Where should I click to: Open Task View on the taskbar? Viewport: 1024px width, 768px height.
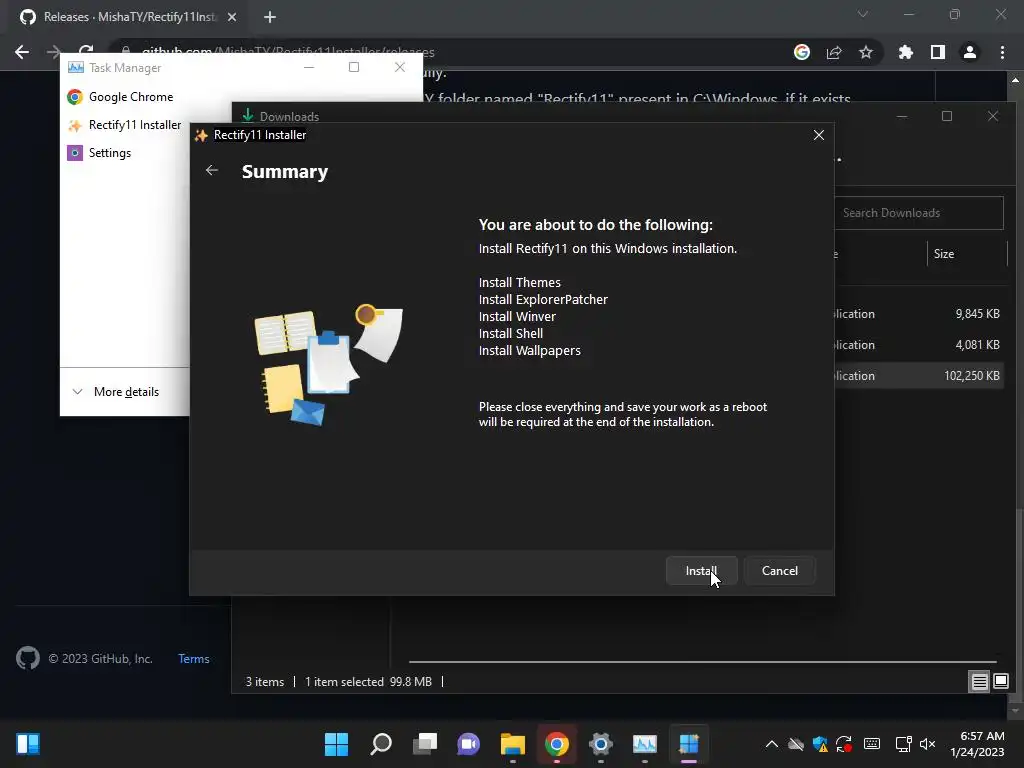pyautogui.click(x=424, y=744)
